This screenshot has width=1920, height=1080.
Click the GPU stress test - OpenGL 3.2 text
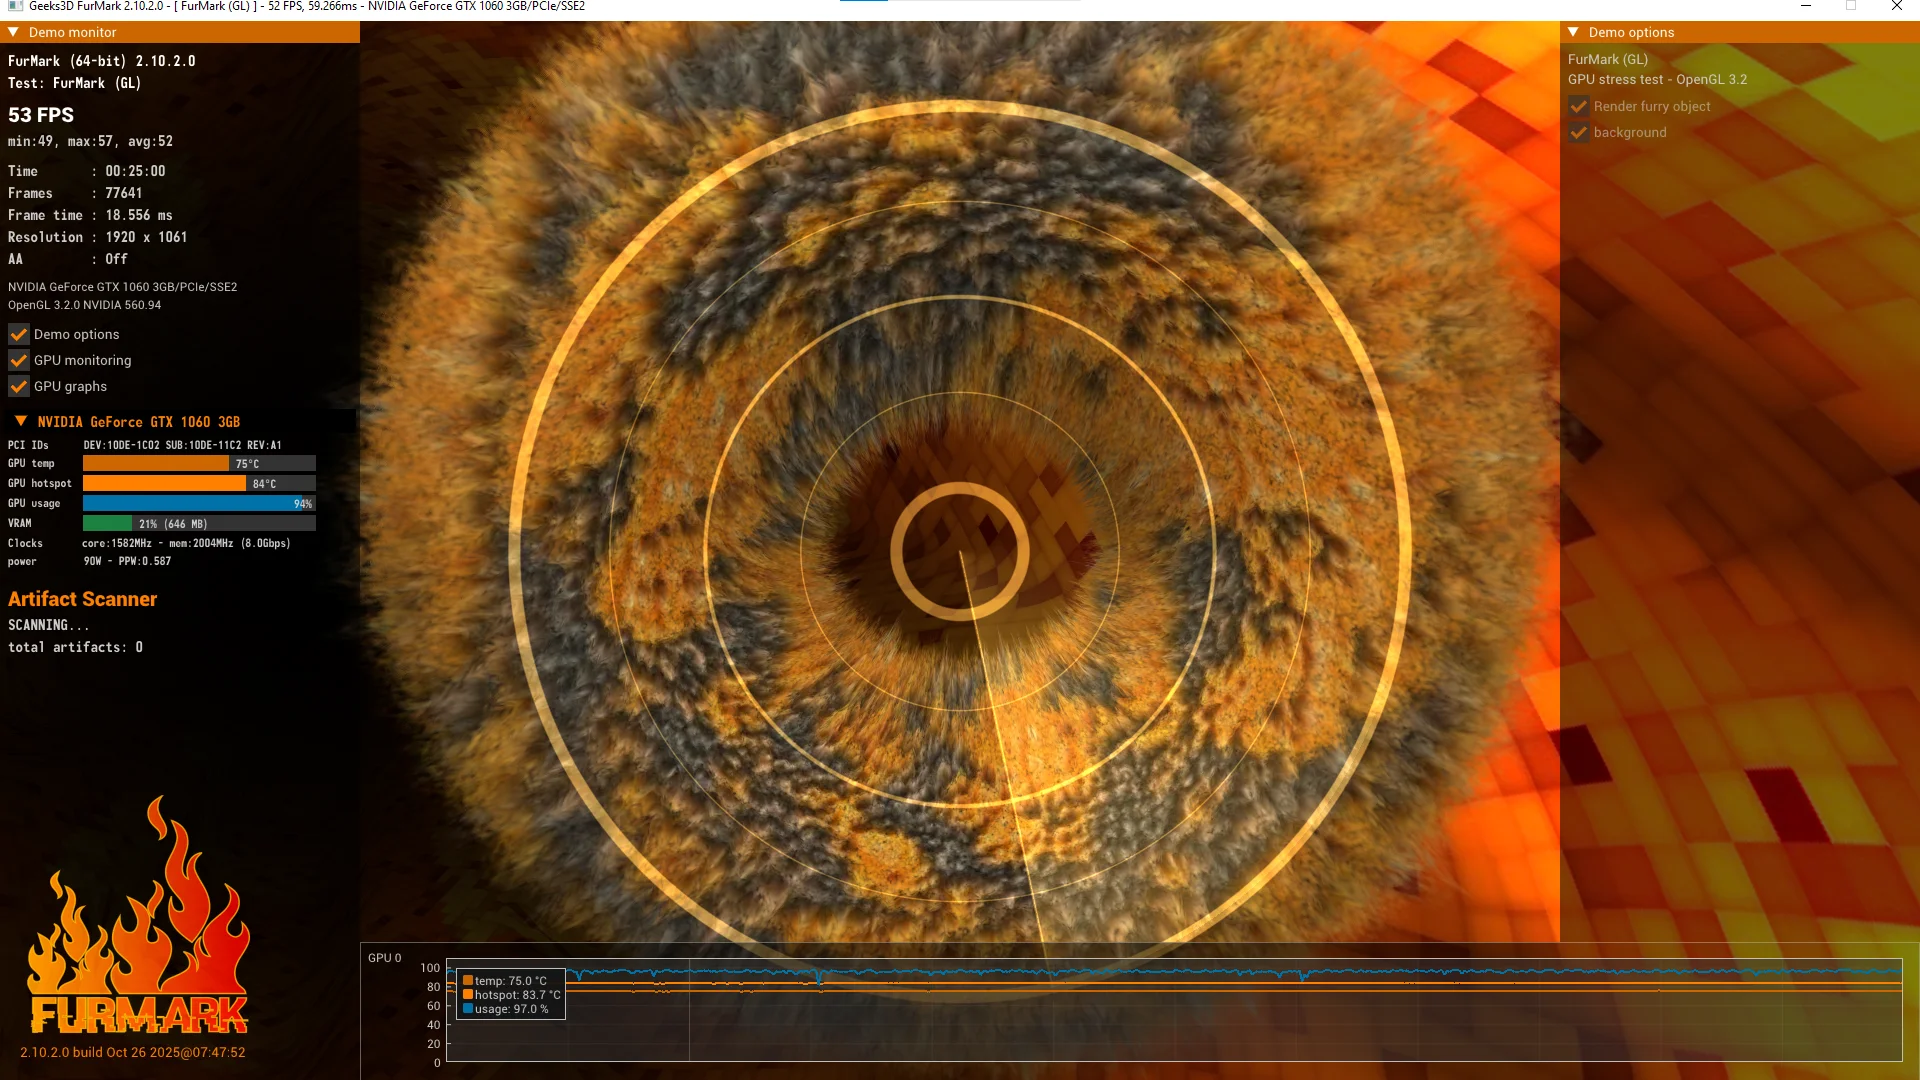(1657, 79)
